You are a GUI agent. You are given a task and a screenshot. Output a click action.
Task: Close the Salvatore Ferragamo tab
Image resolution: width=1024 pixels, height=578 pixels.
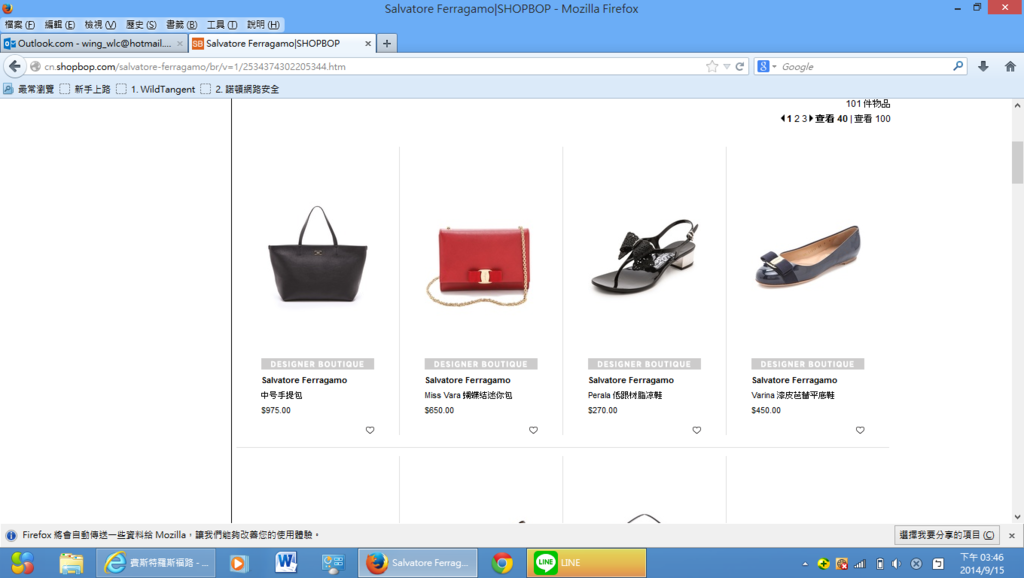[x=368, y=43]
